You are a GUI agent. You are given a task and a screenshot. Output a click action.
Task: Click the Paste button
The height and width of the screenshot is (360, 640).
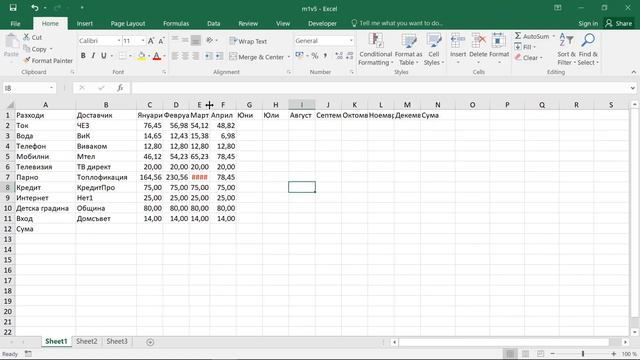(11, 46)
